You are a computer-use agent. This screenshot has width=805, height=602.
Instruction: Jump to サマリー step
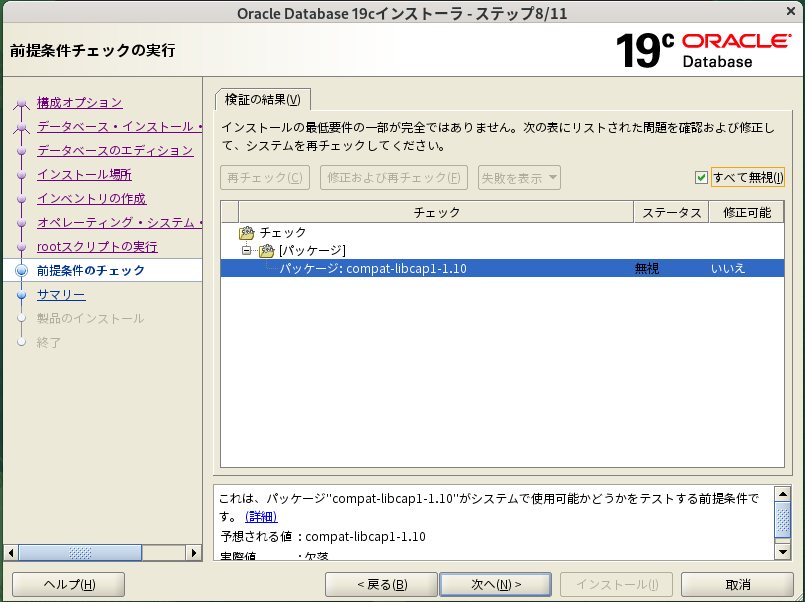click(x=61, y=295)
